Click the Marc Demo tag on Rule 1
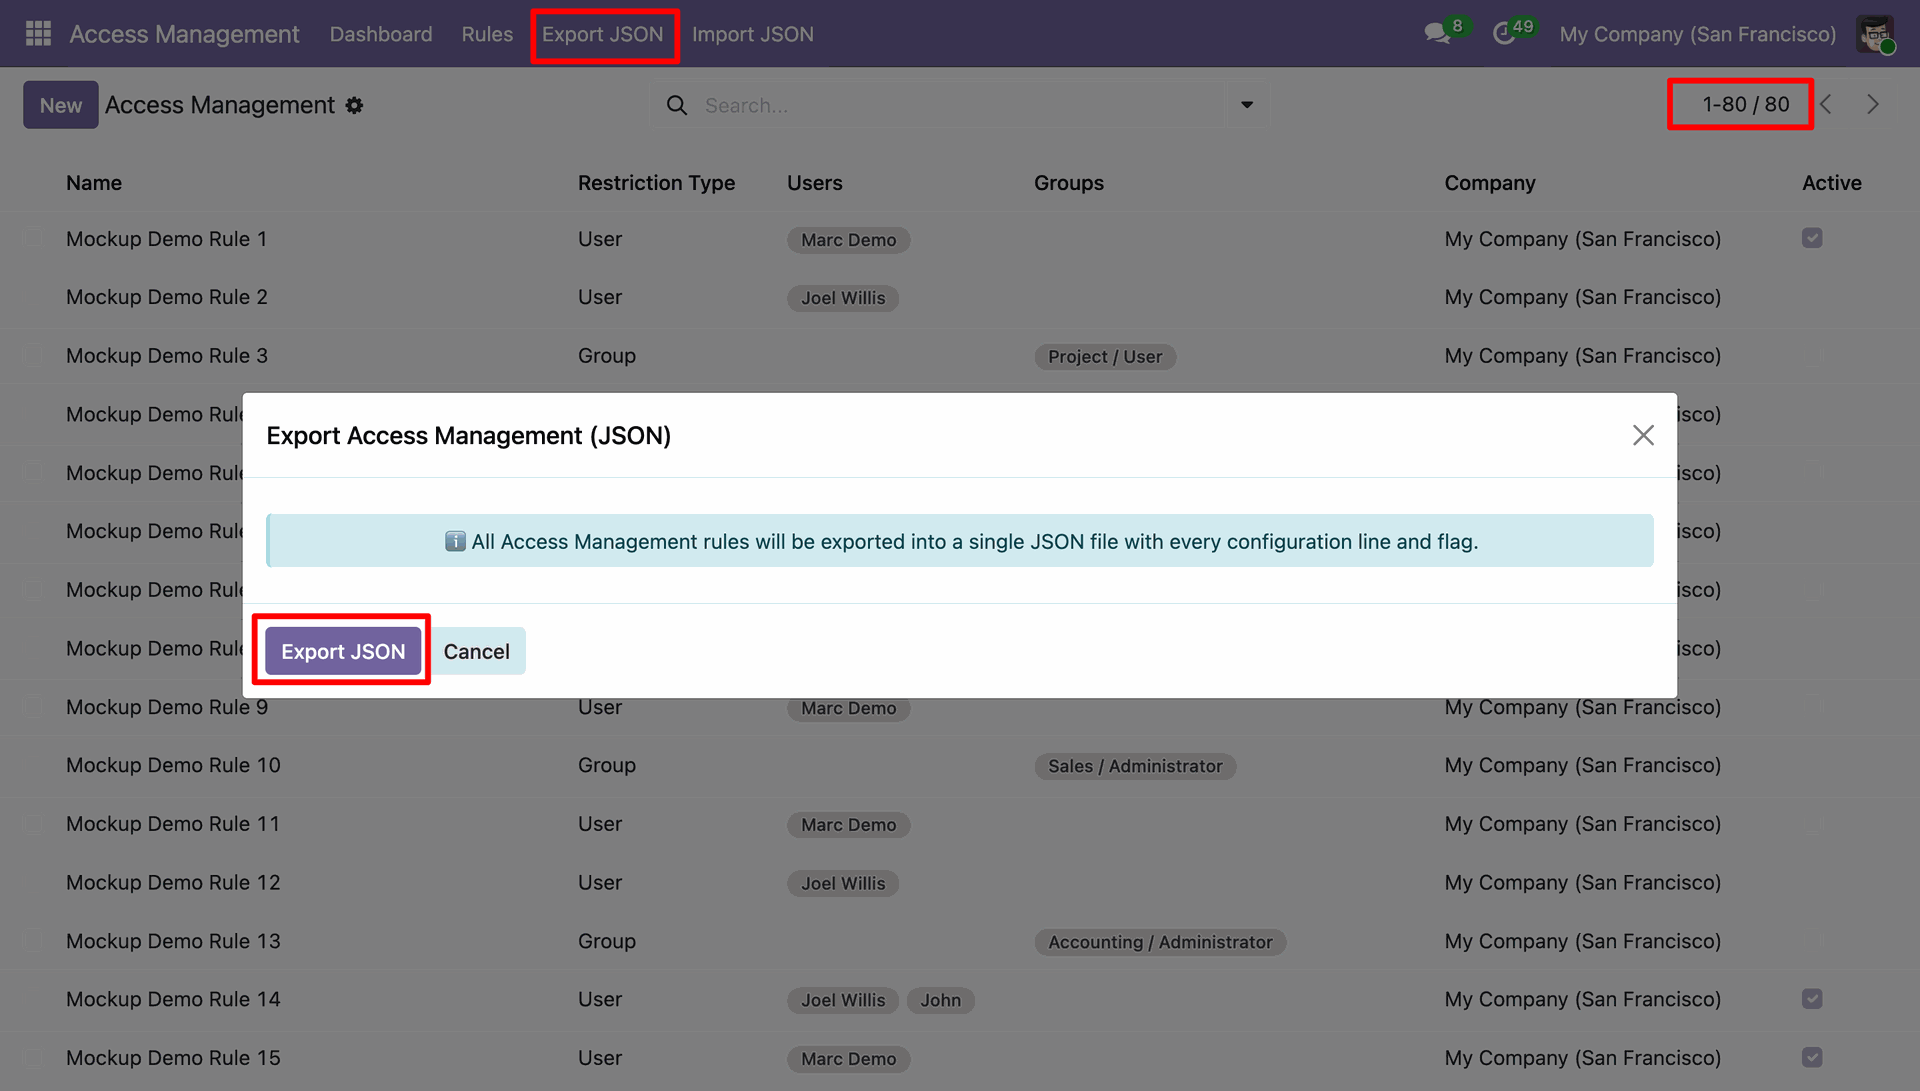Viewport: 1920px width, 1091px height. (848, 240)
